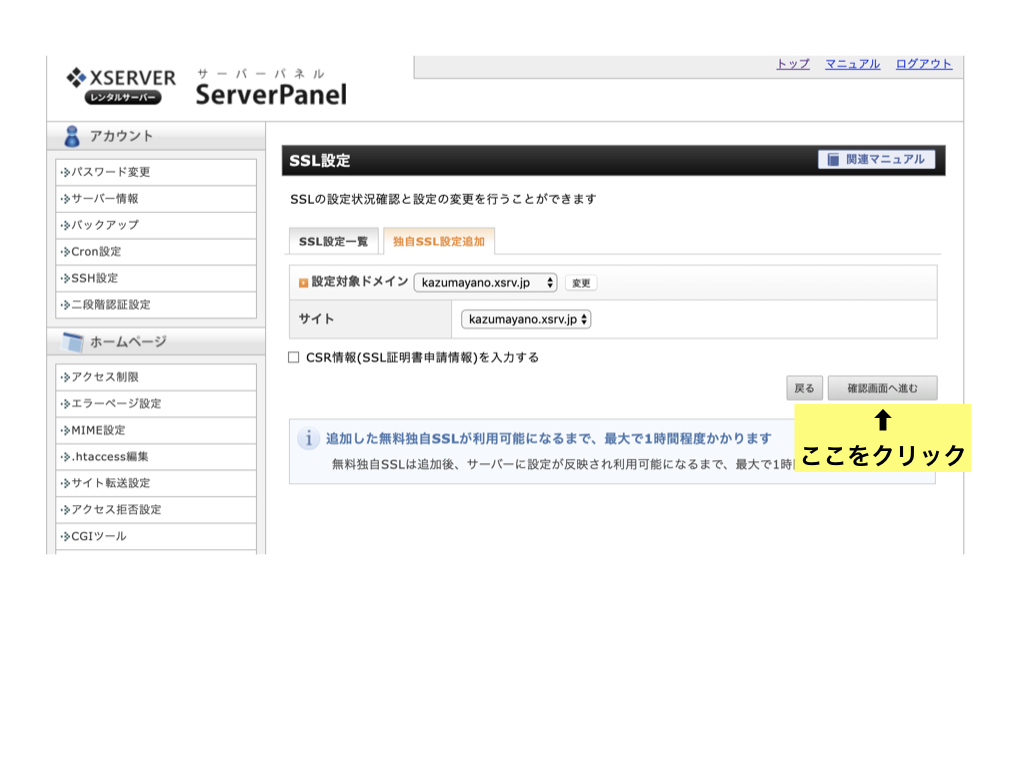Viewport: 1024px width, 768px height.
Task: Select SSH設定 in the sidebar
Action: point(156,278)
